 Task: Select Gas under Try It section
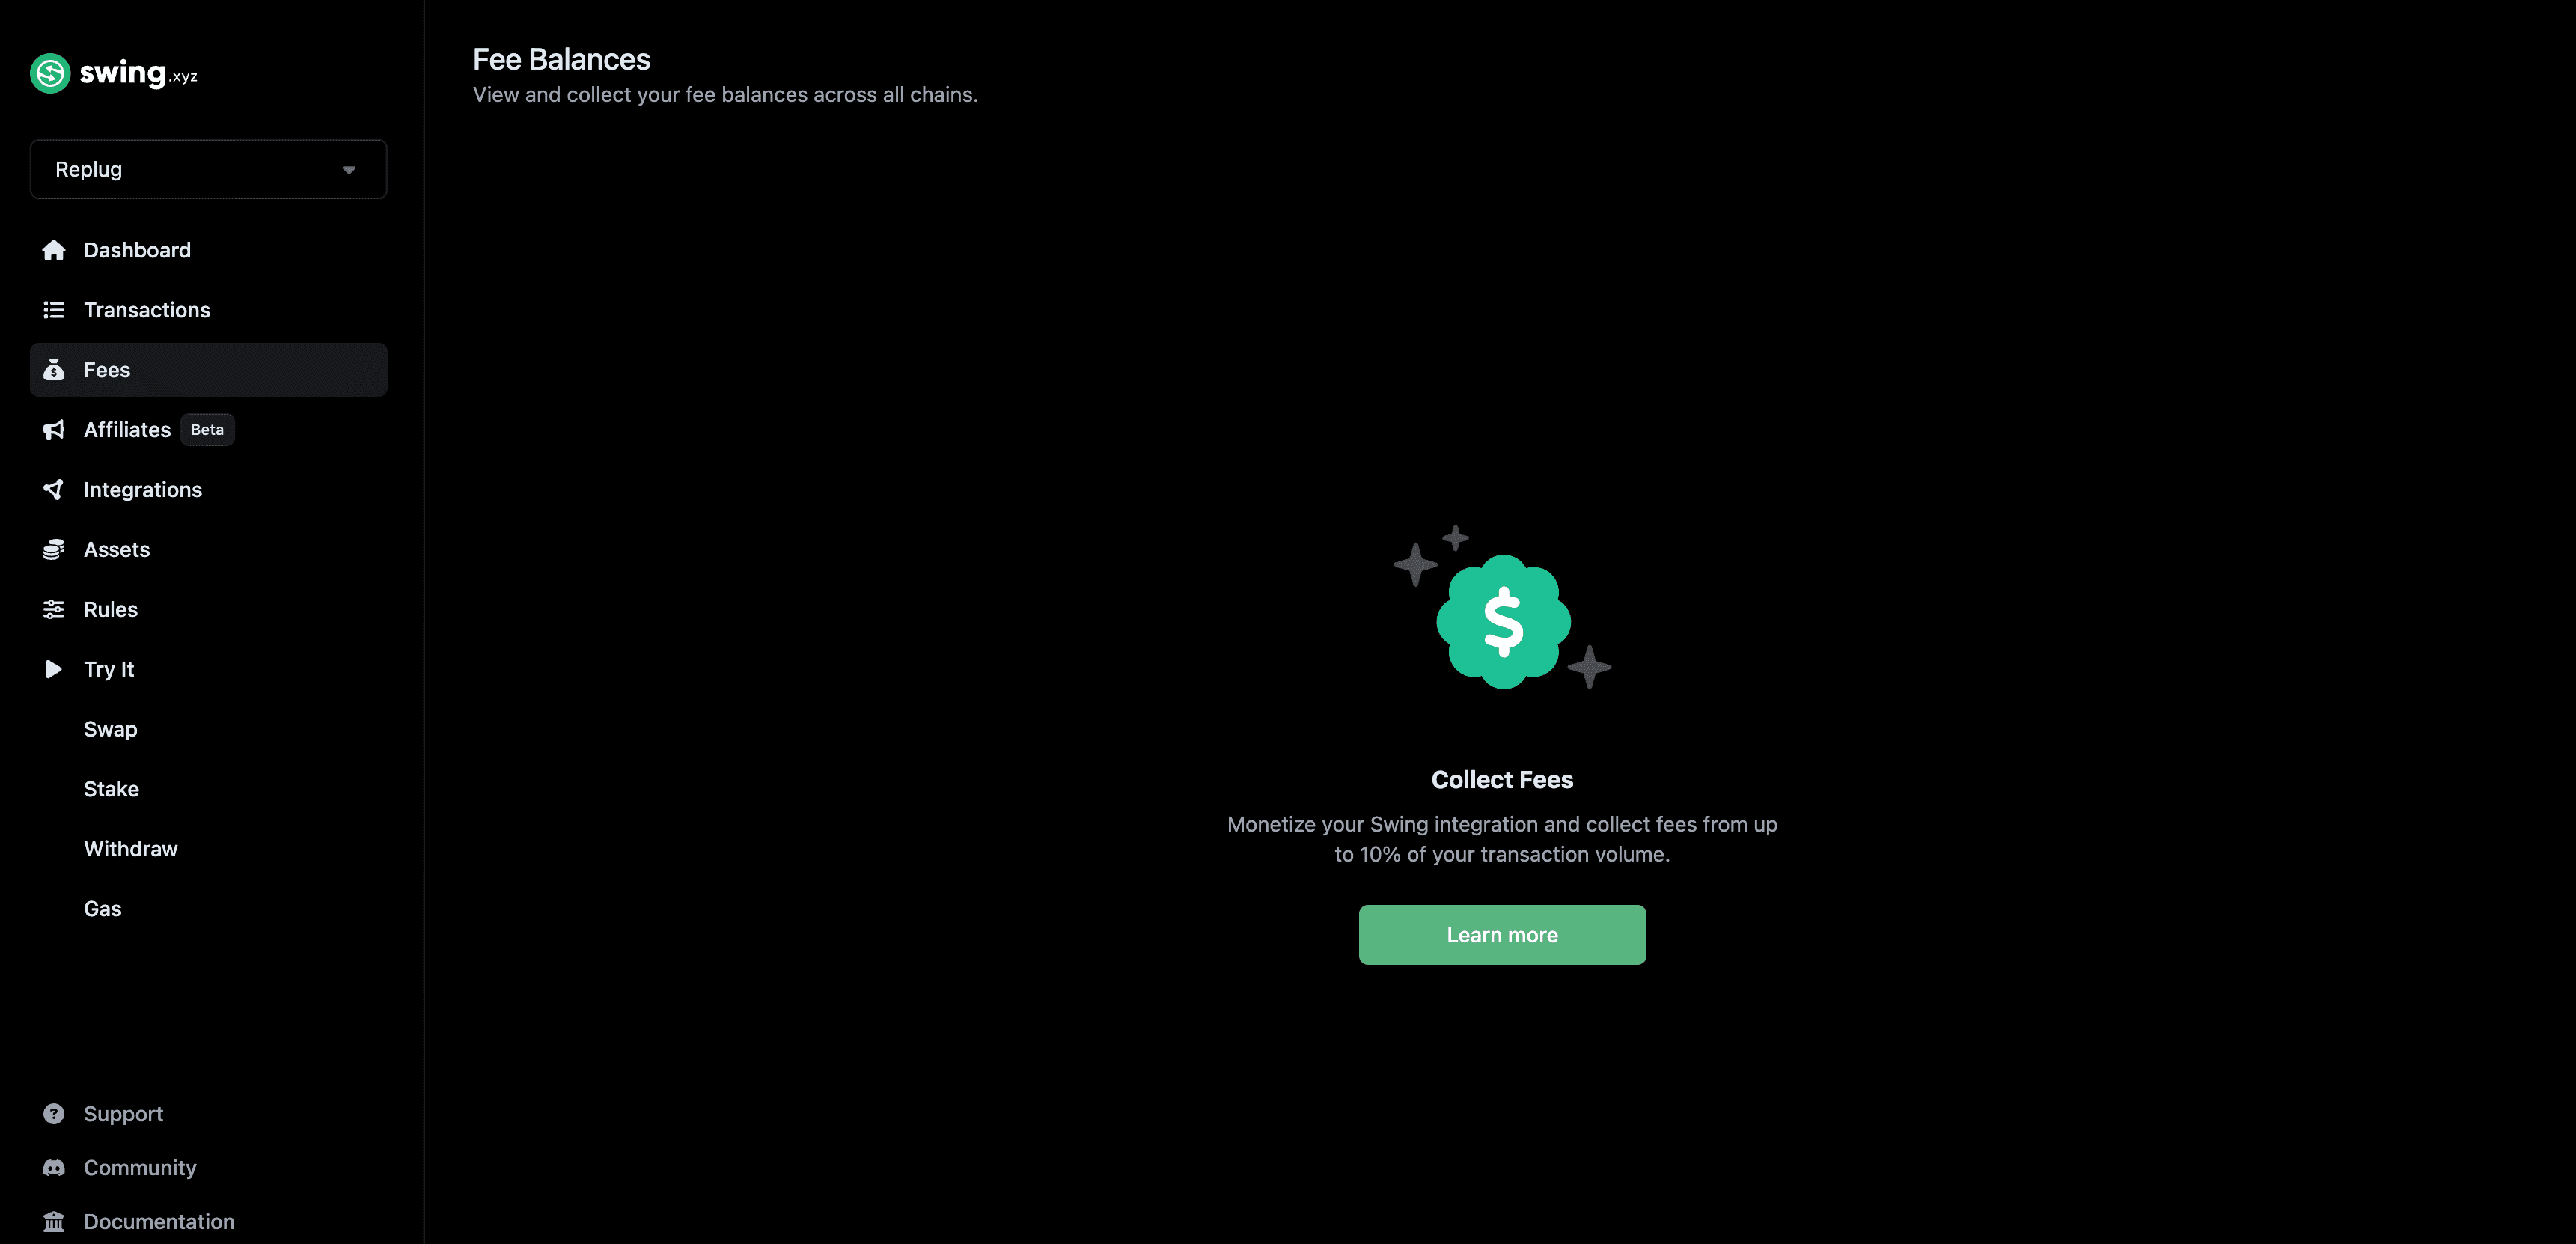pos(102,907)
